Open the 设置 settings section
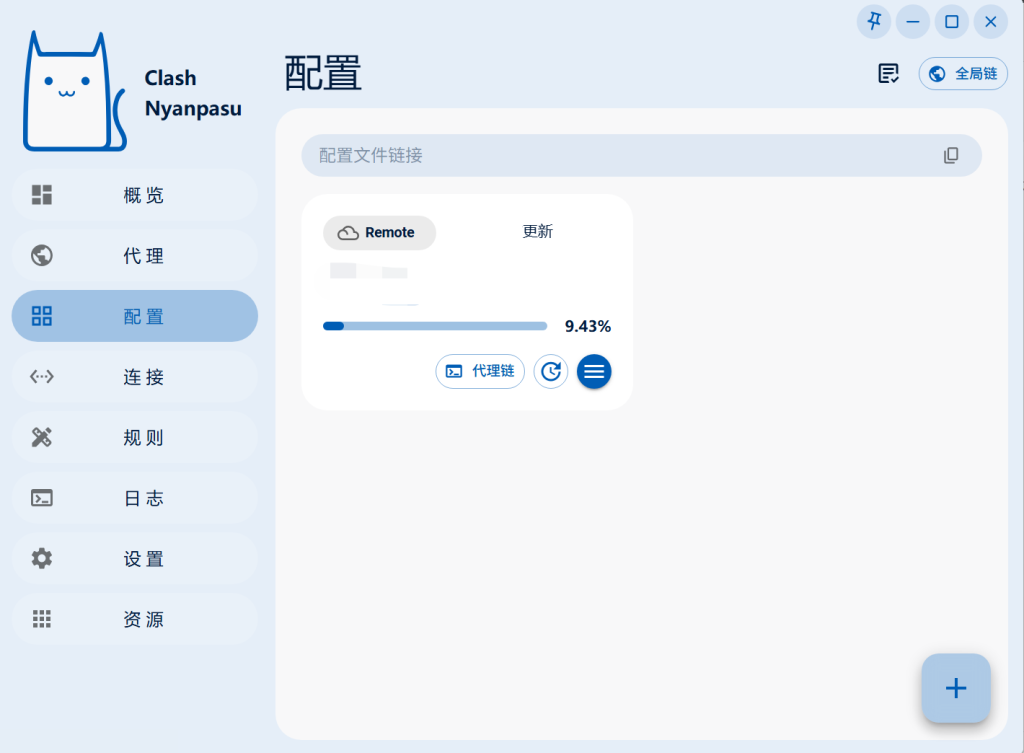 click(x=134, y=558)
